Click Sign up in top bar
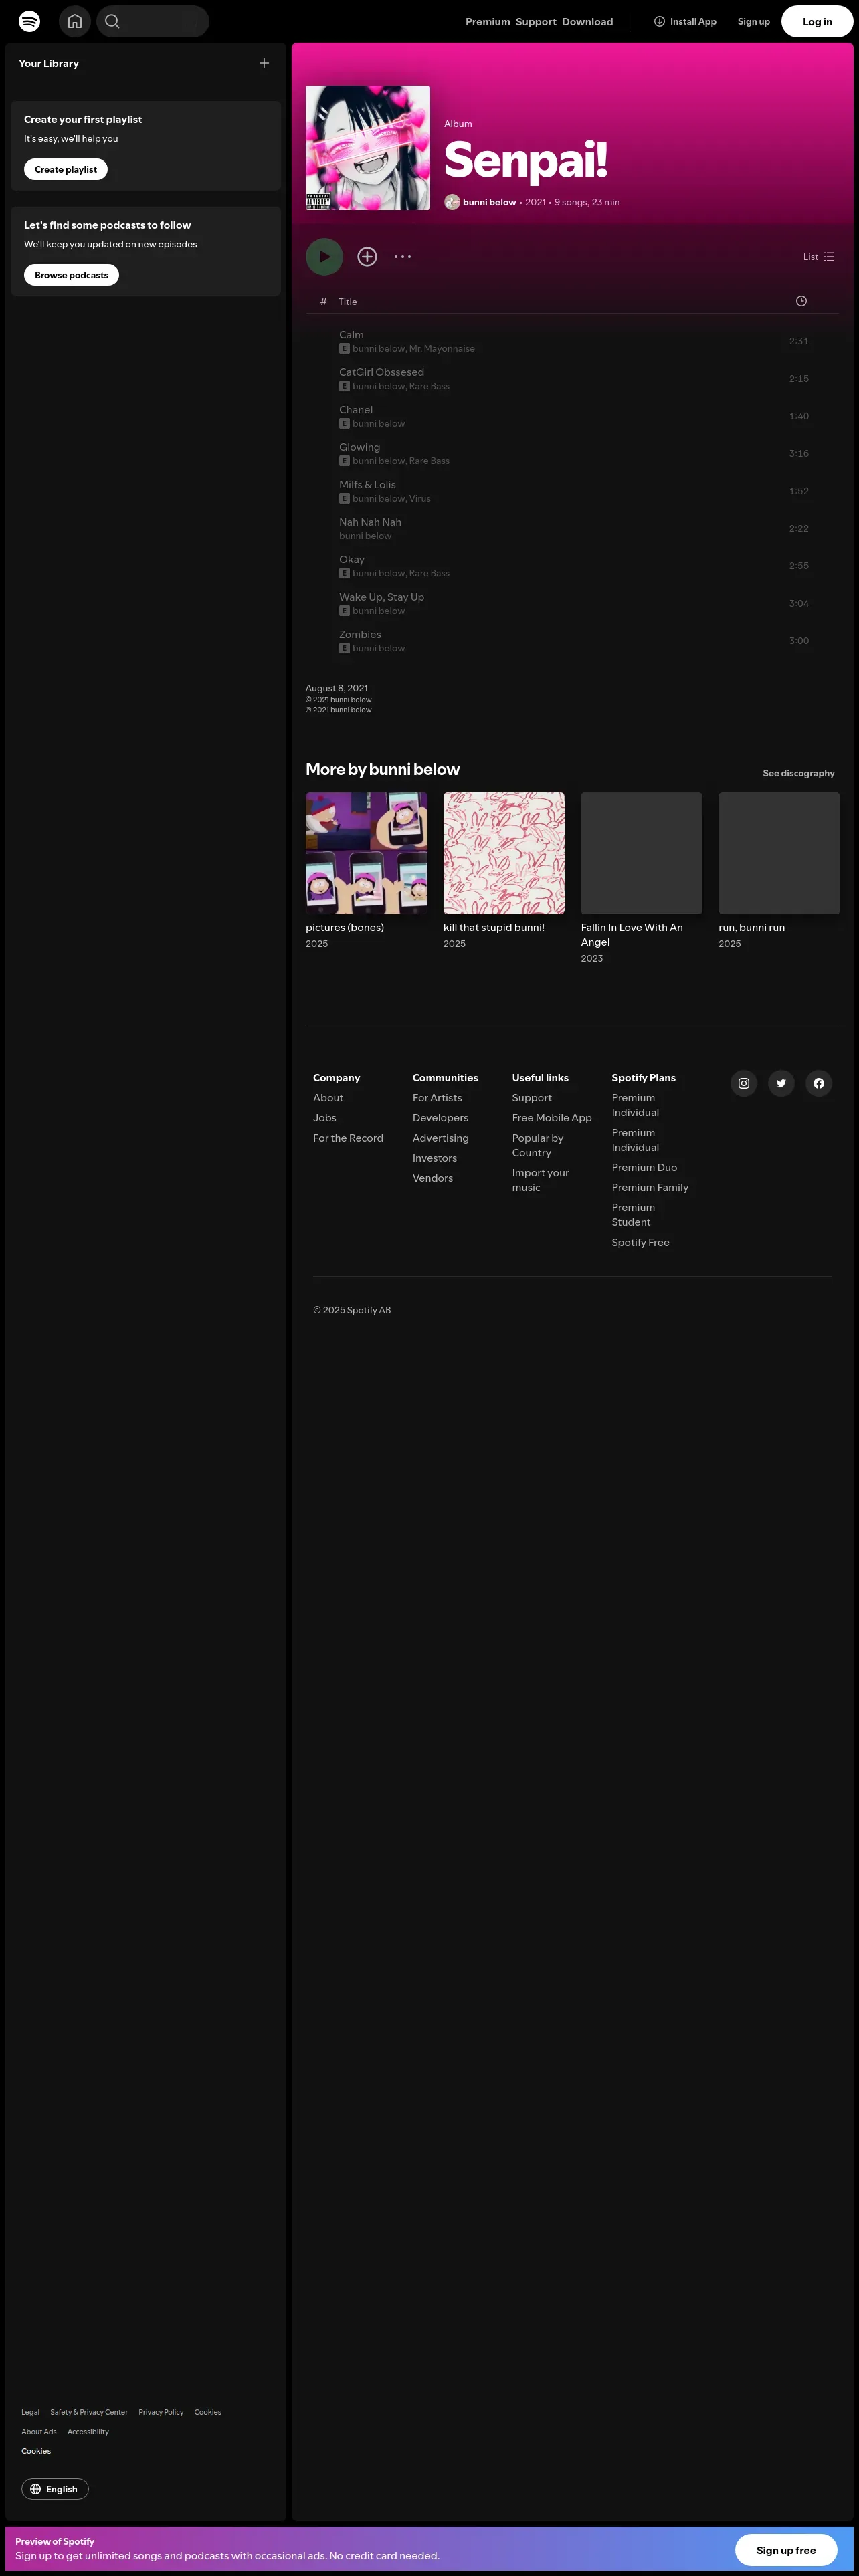The image size is (859, 2576). pos(754,22)
